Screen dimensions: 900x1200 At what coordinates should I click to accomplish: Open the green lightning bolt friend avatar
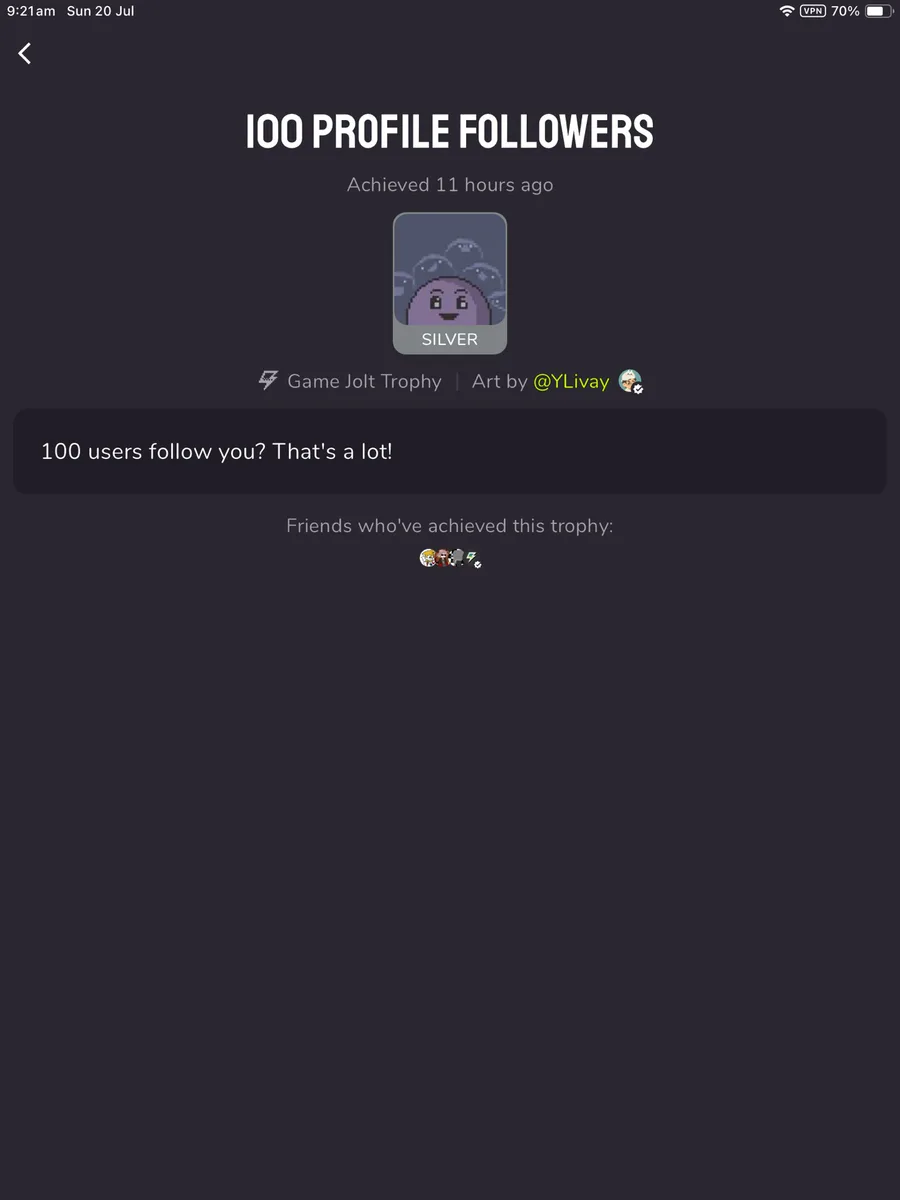pyautogui.click(x=471, y=558)
